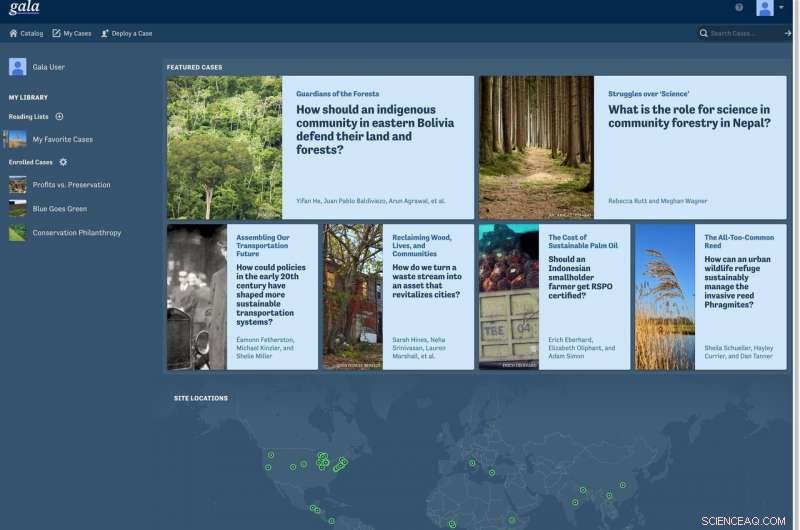Click the reed Phragmites cover image
Image resolution: width=800 pixels, height=530 pixels.
click(x=665, y=297)
